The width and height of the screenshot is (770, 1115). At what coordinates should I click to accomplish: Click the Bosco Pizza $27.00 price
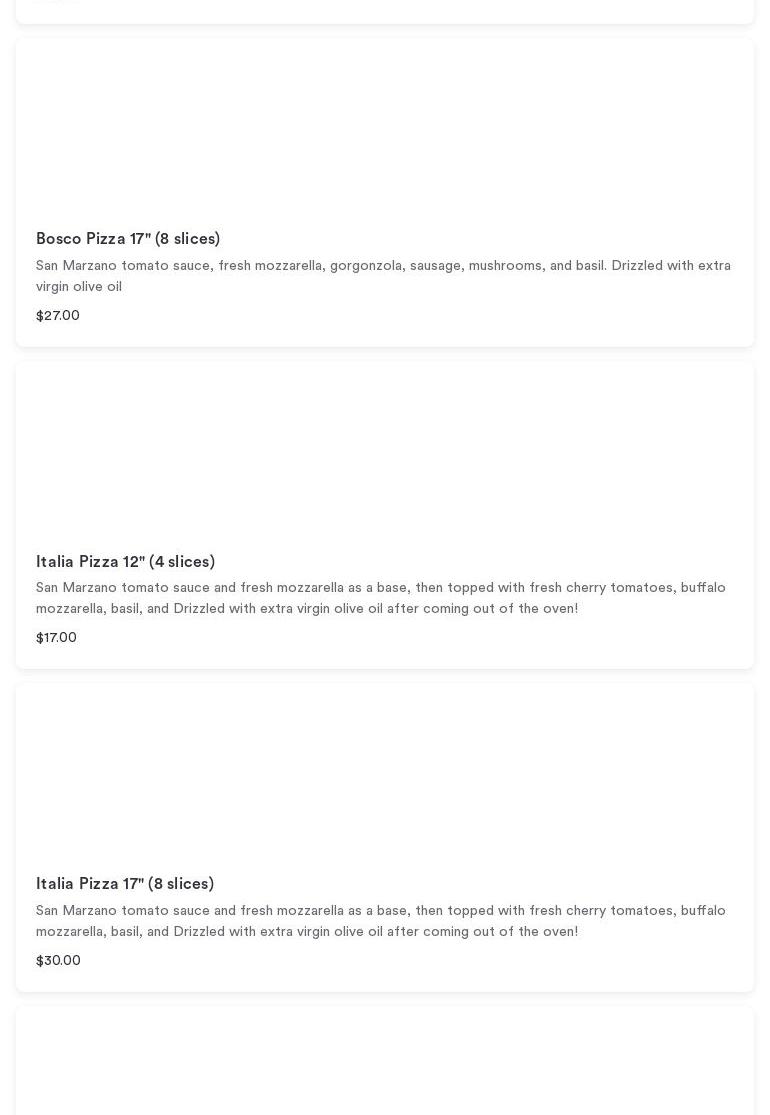pos(58,316)
